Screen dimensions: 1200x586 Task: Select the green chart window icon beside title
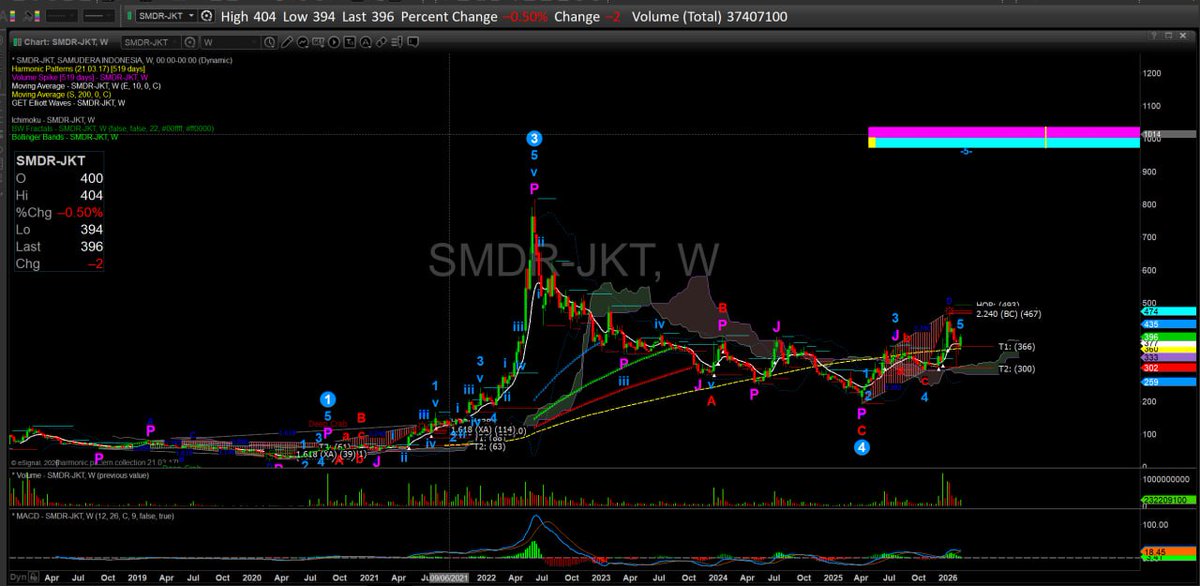[17, 42]
